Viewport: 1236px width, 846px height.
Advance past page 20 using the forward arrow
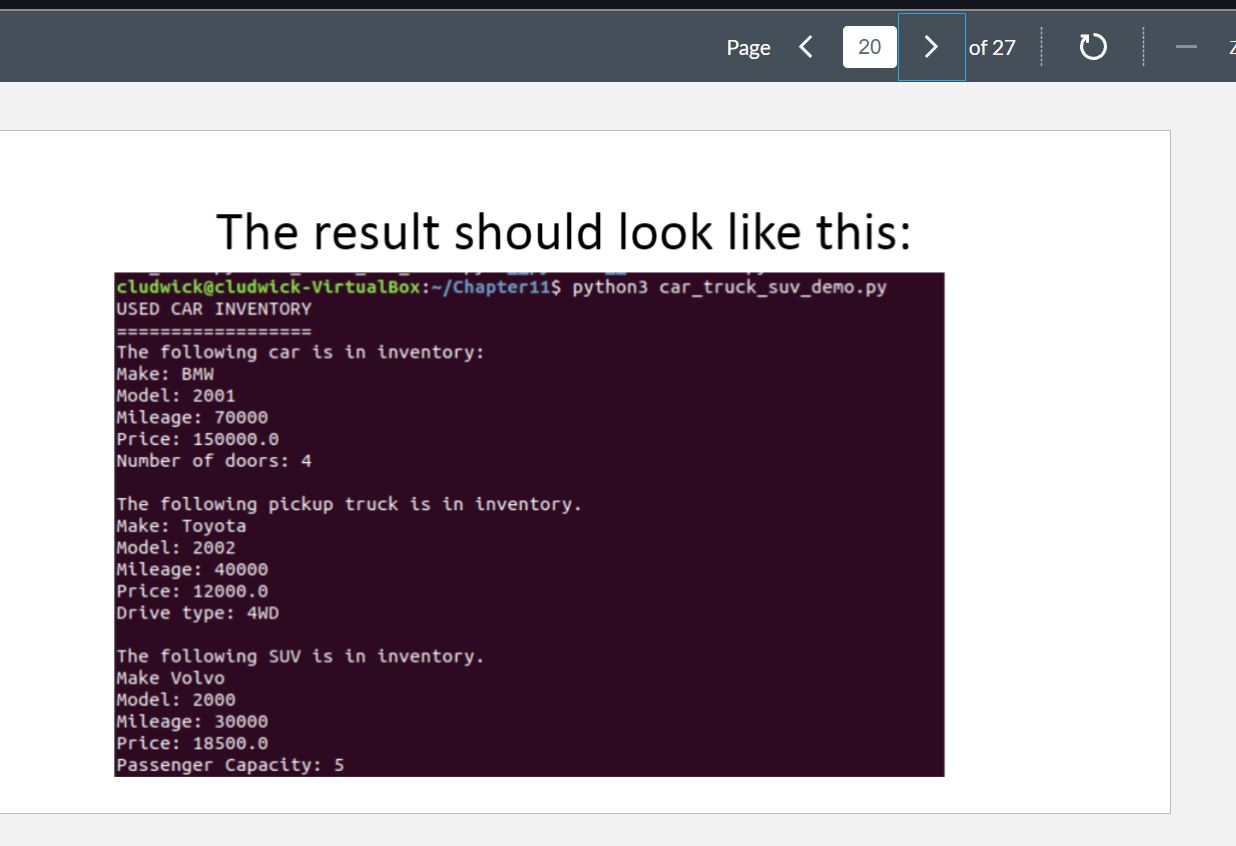[x=931, y=46]
